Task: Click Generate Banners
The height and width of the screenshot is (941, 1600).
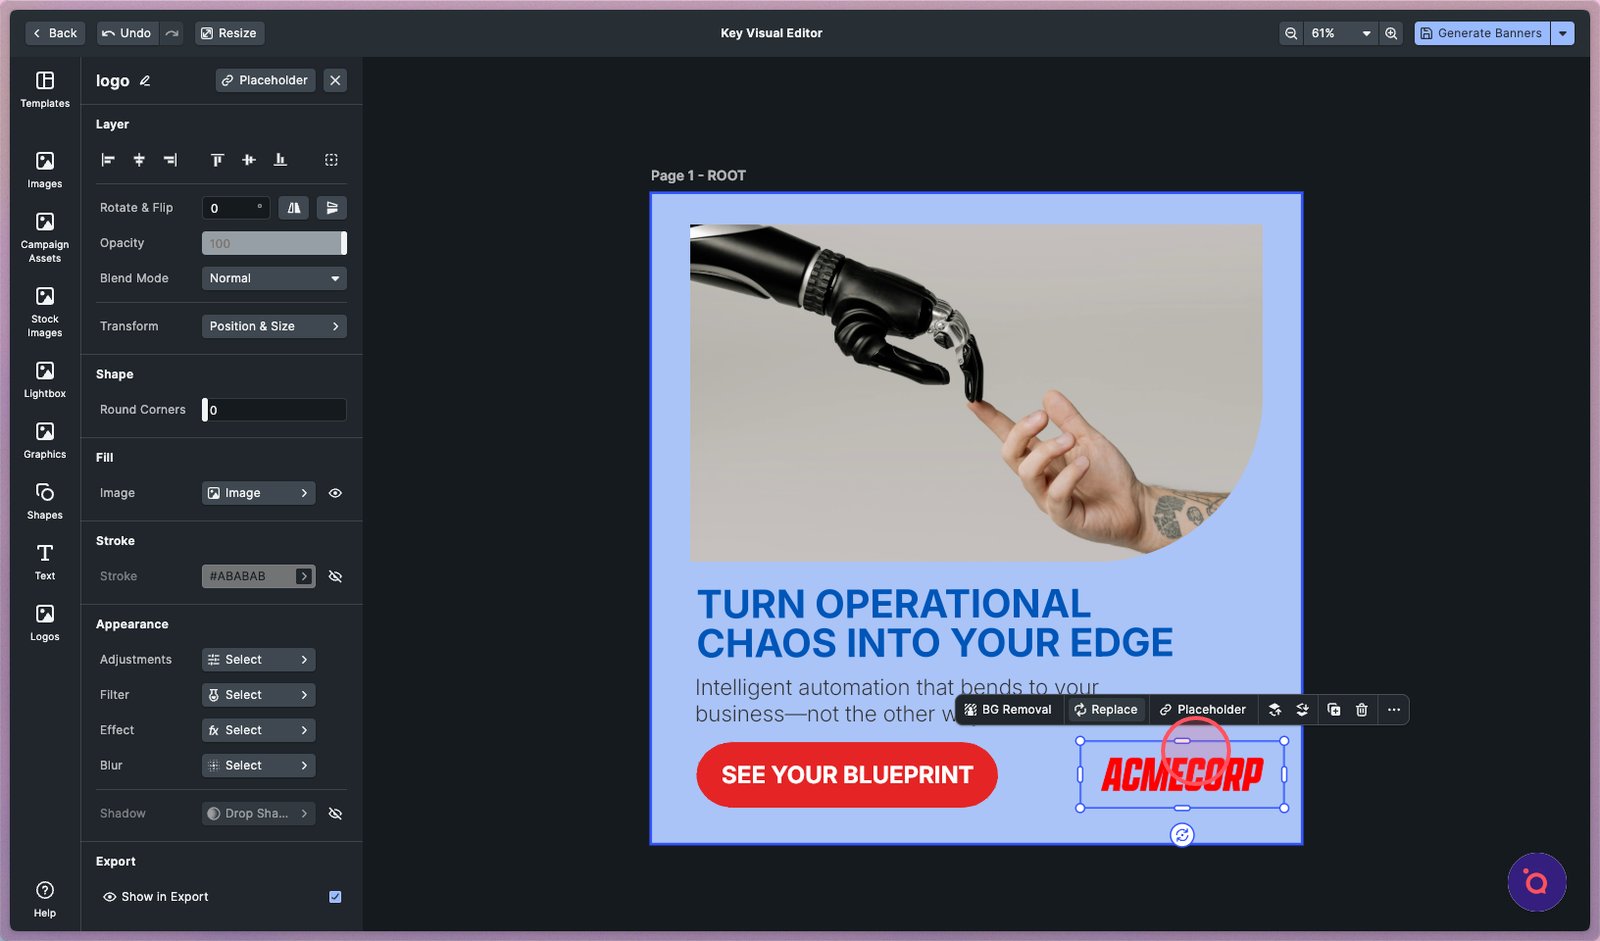Action: 1482,33
